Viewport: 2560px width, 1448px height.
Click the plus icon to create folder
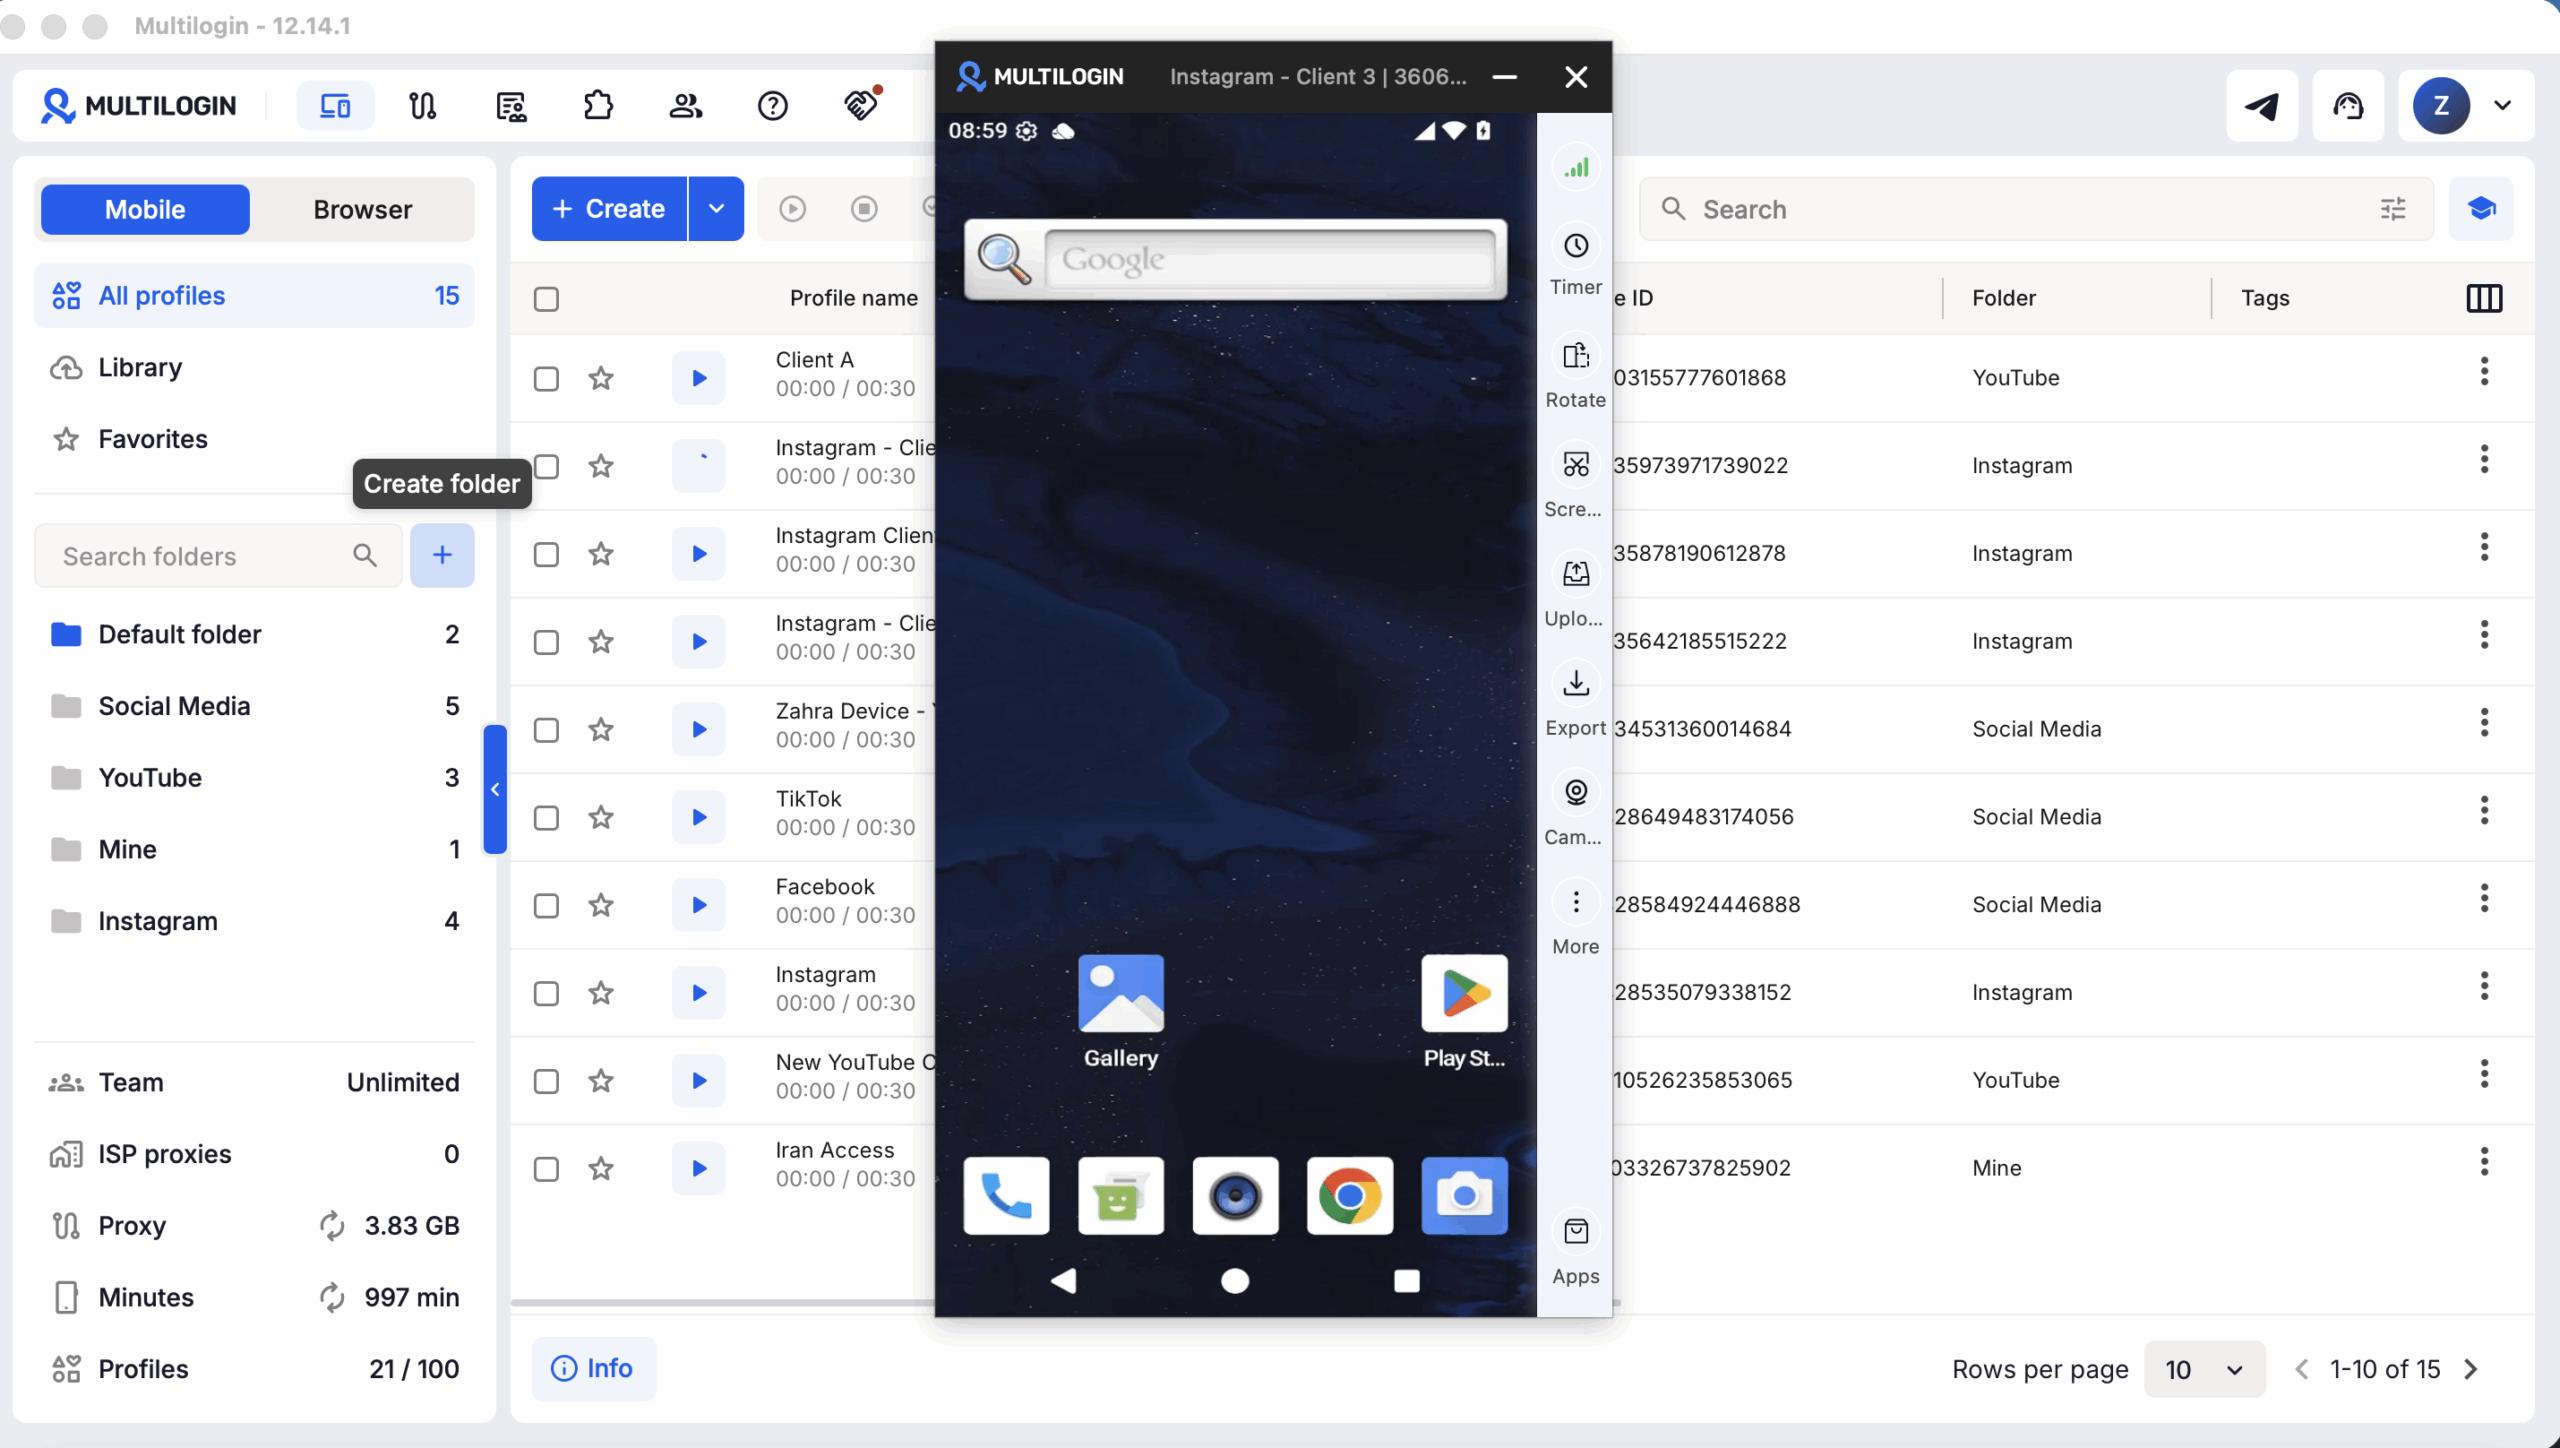click(x=442, y=555)
